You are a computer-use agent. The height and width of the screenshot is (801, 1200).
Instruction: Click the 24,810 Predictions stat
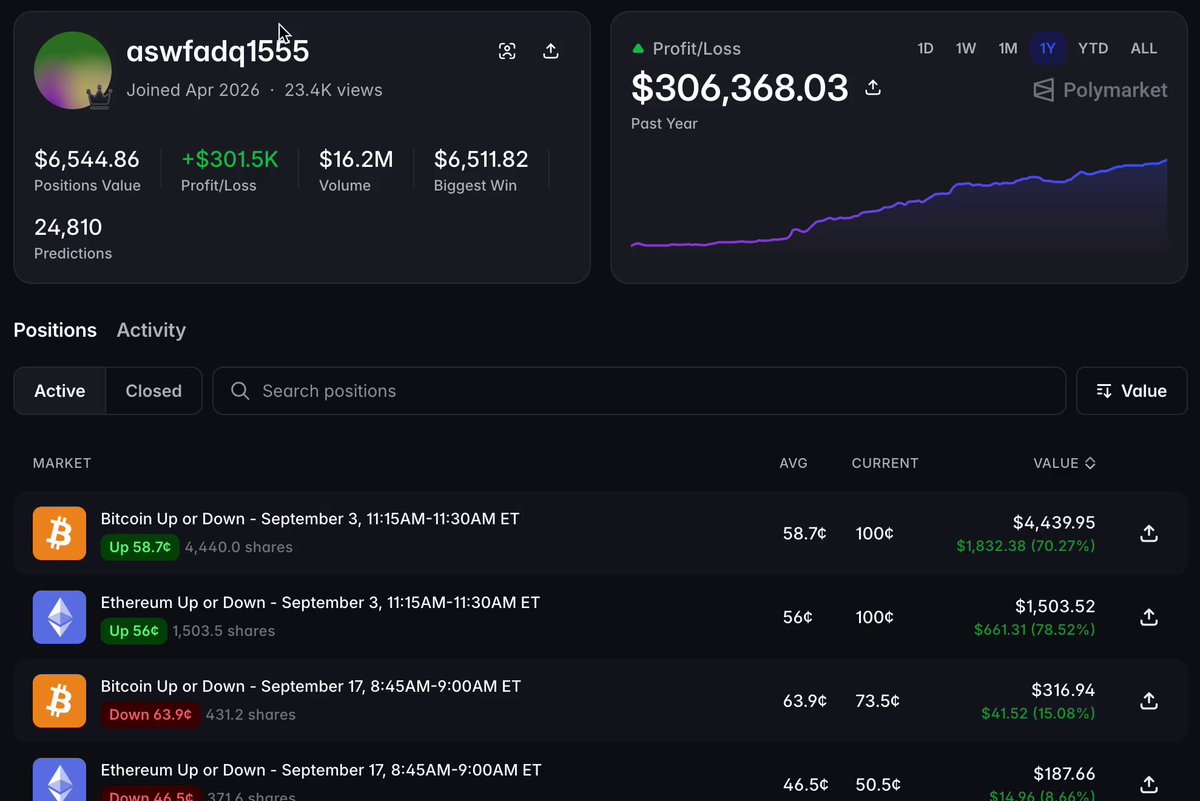tap(73, 238)
